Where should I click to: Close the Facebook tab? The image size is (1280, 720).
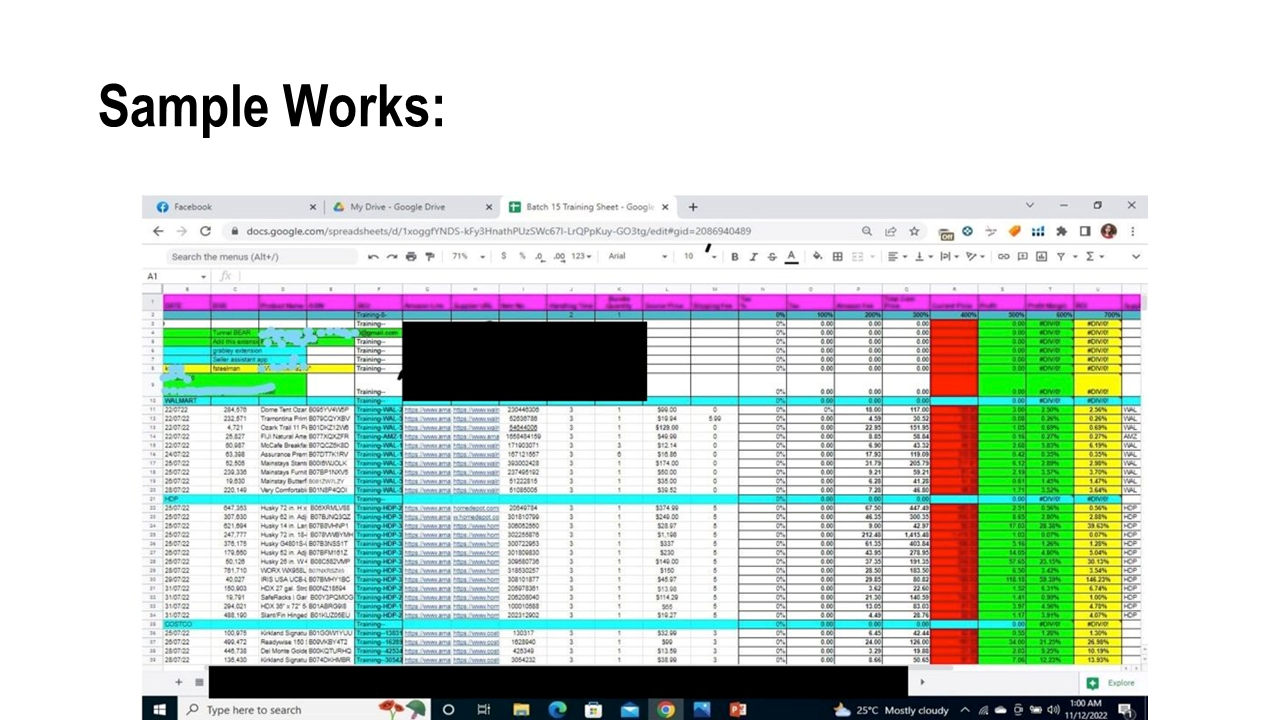point(313,207)
